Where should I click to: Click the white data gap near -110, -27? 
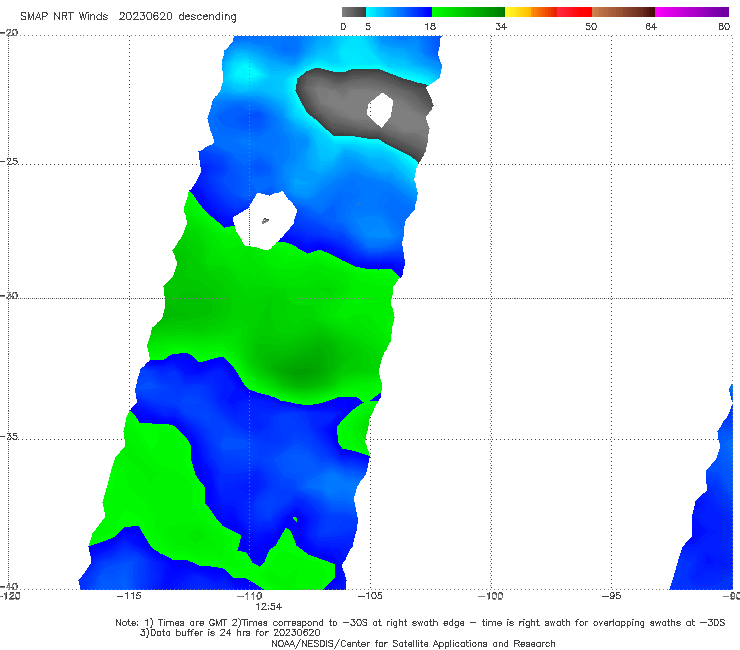coord(265,220)
